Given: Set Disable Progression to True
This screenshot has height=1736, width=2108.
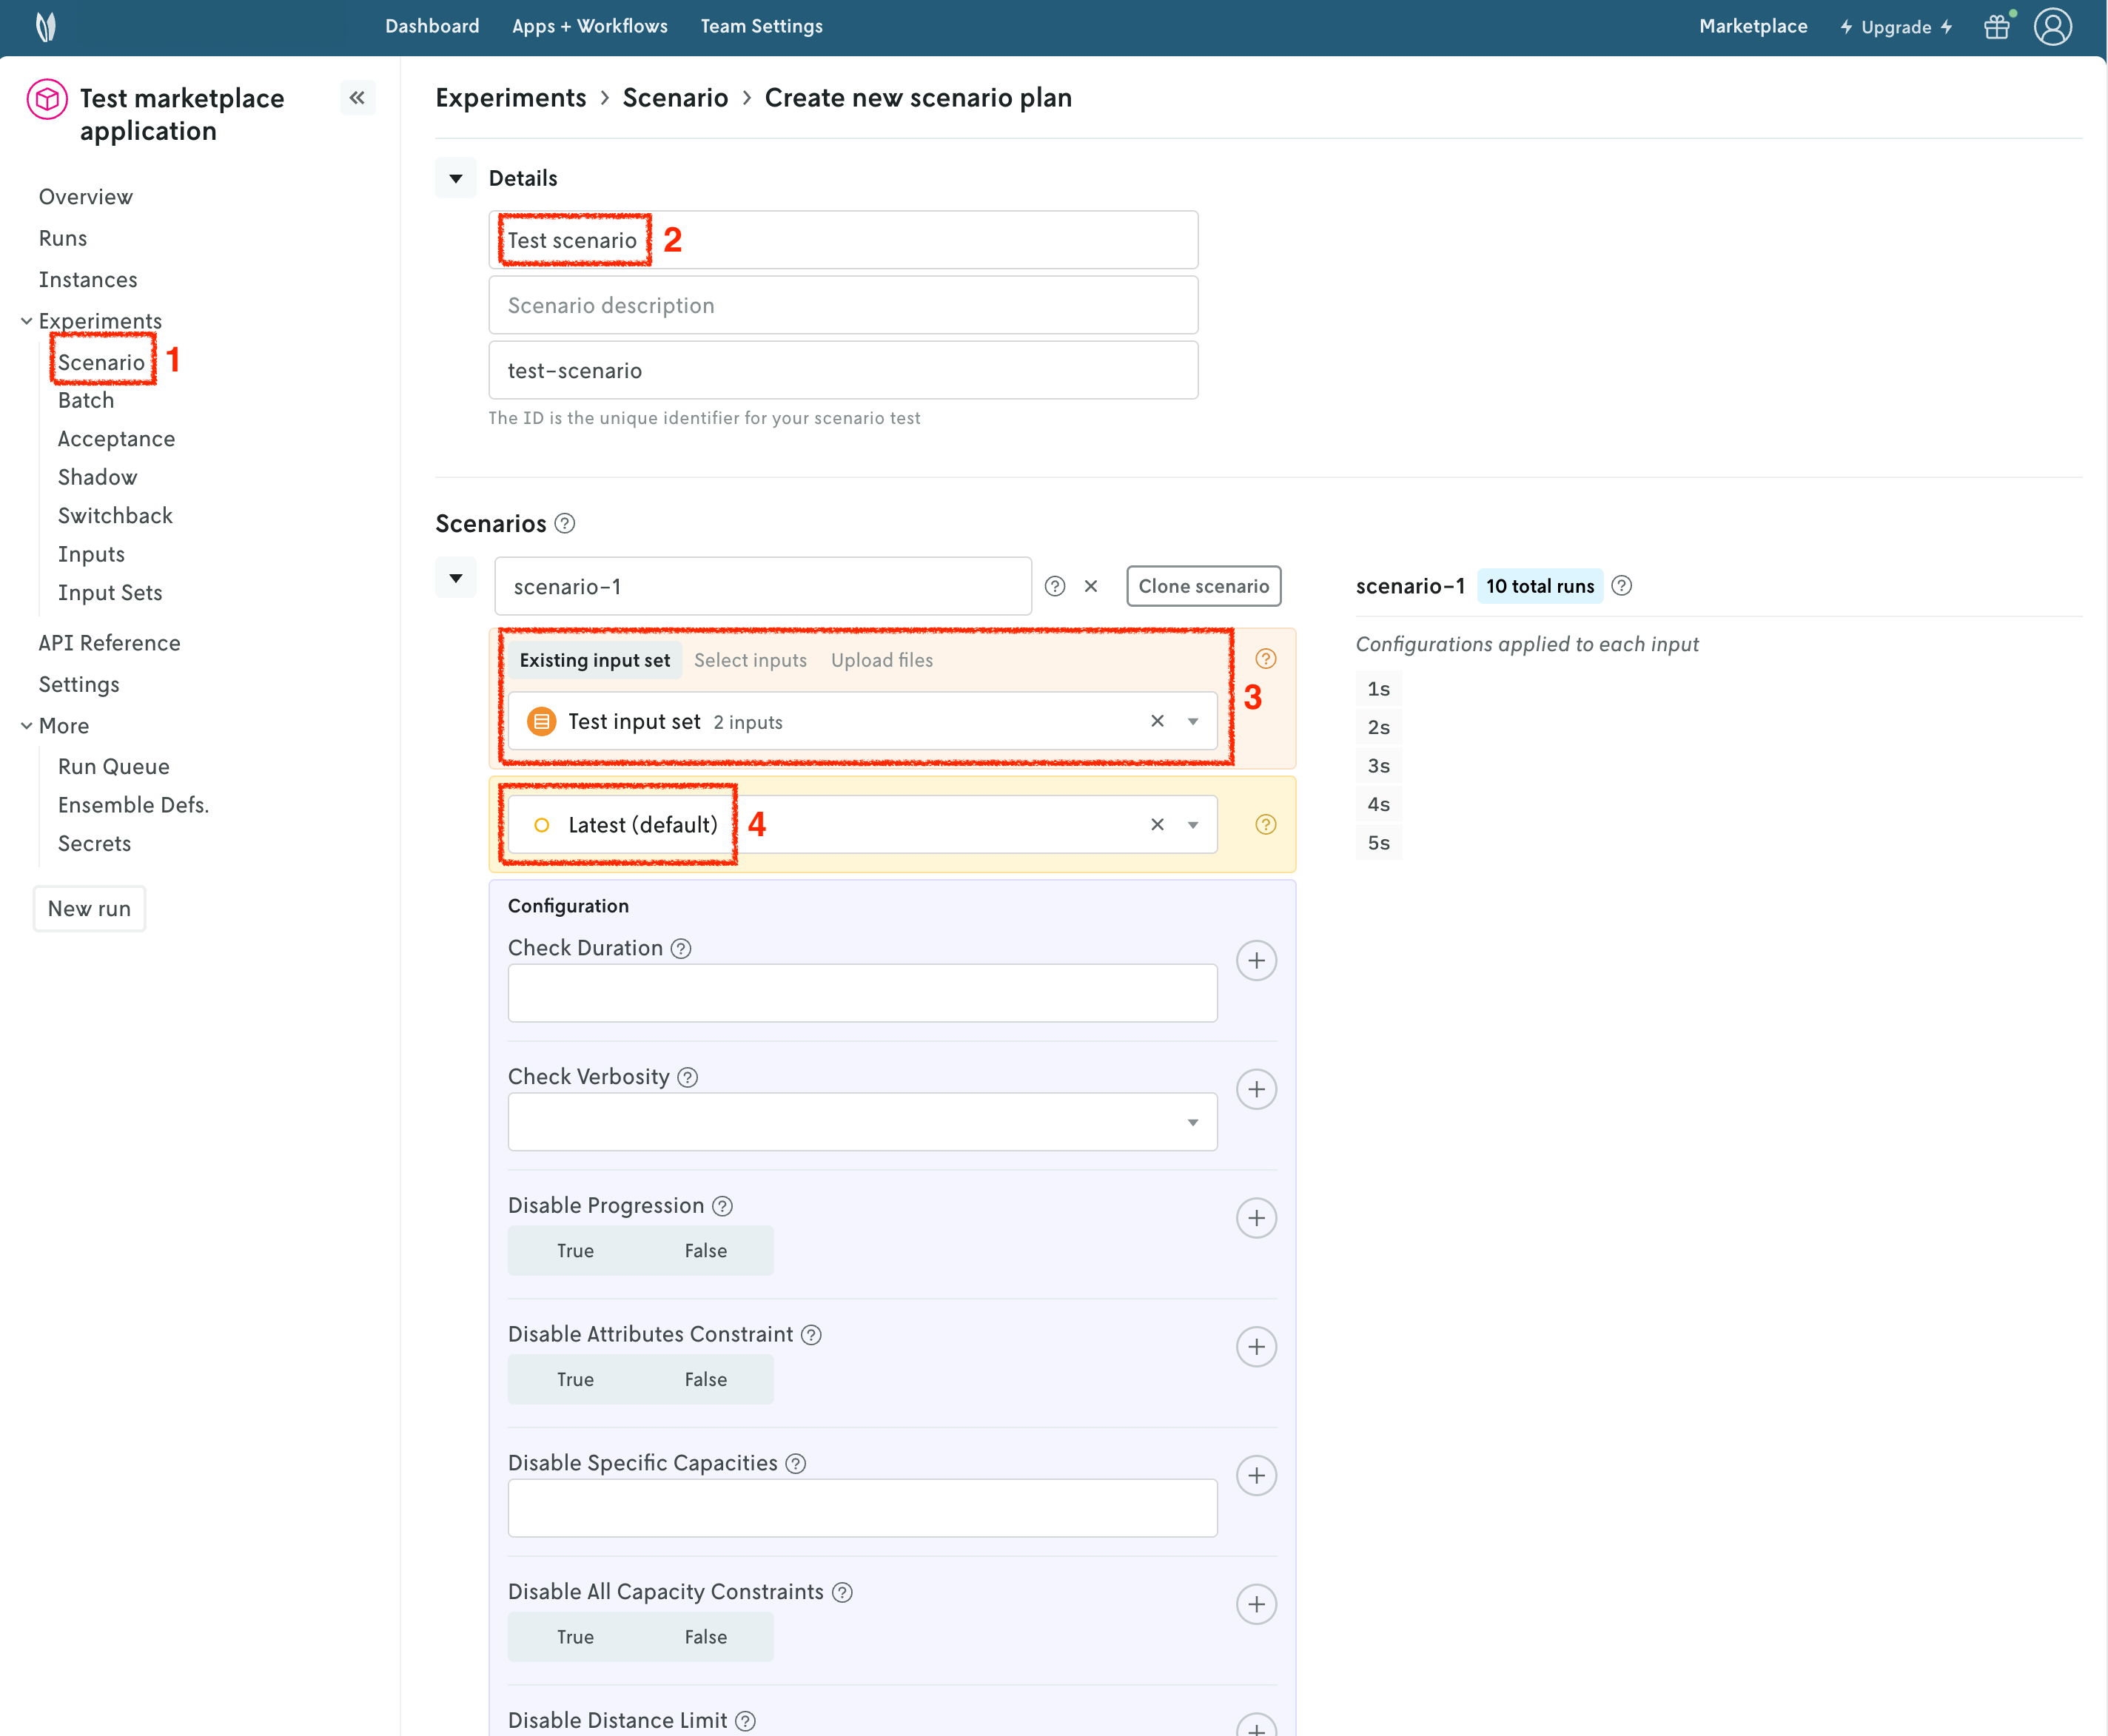Looking at the screenshot, I should coord(575,1251).
